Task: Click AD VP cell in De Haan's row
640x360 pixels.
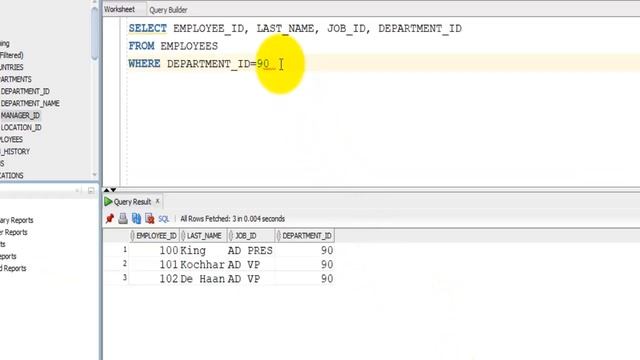Action: tap(251, 279)
